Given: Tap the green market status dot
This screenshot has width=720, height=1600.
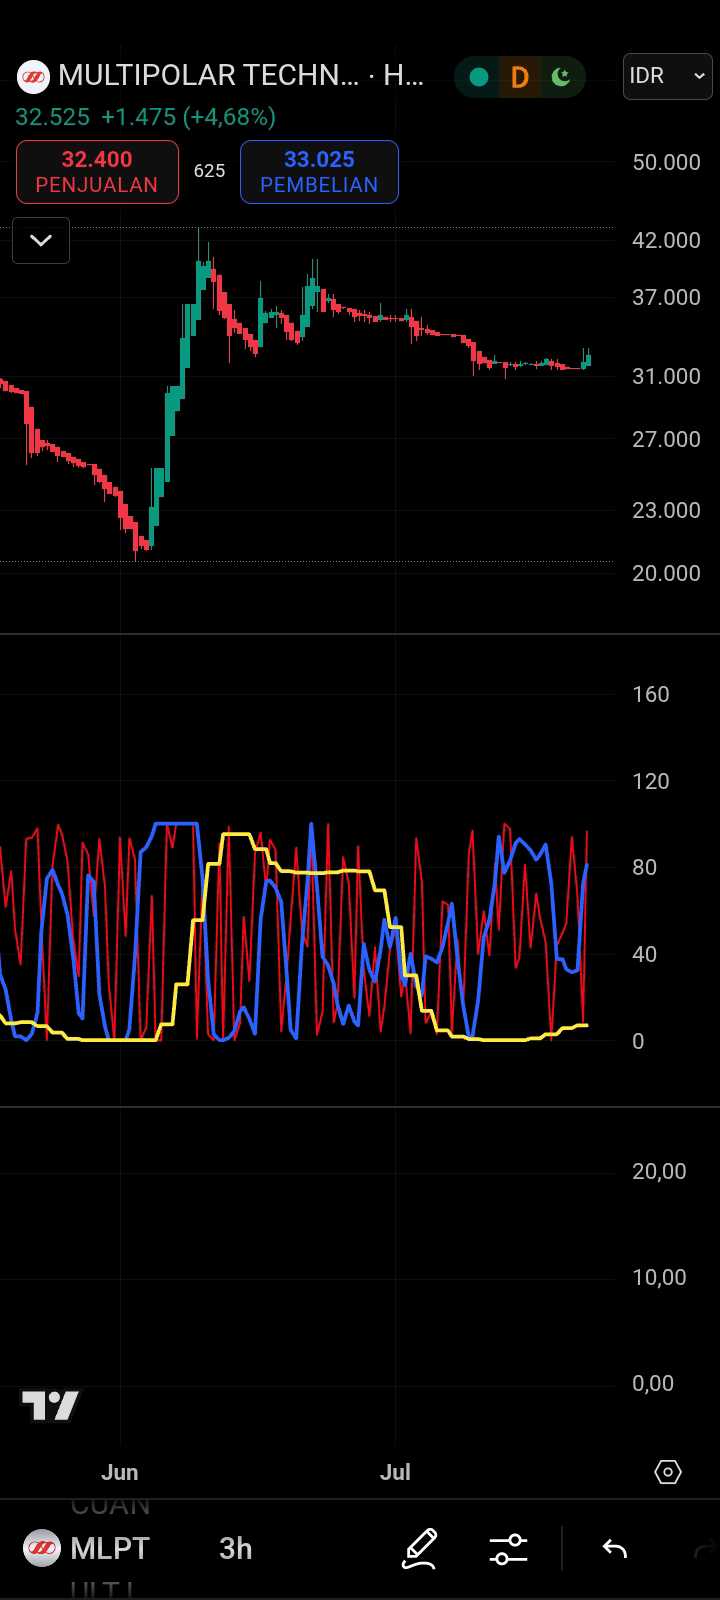Looking at the screenshot, I should [x=479, y=77].
